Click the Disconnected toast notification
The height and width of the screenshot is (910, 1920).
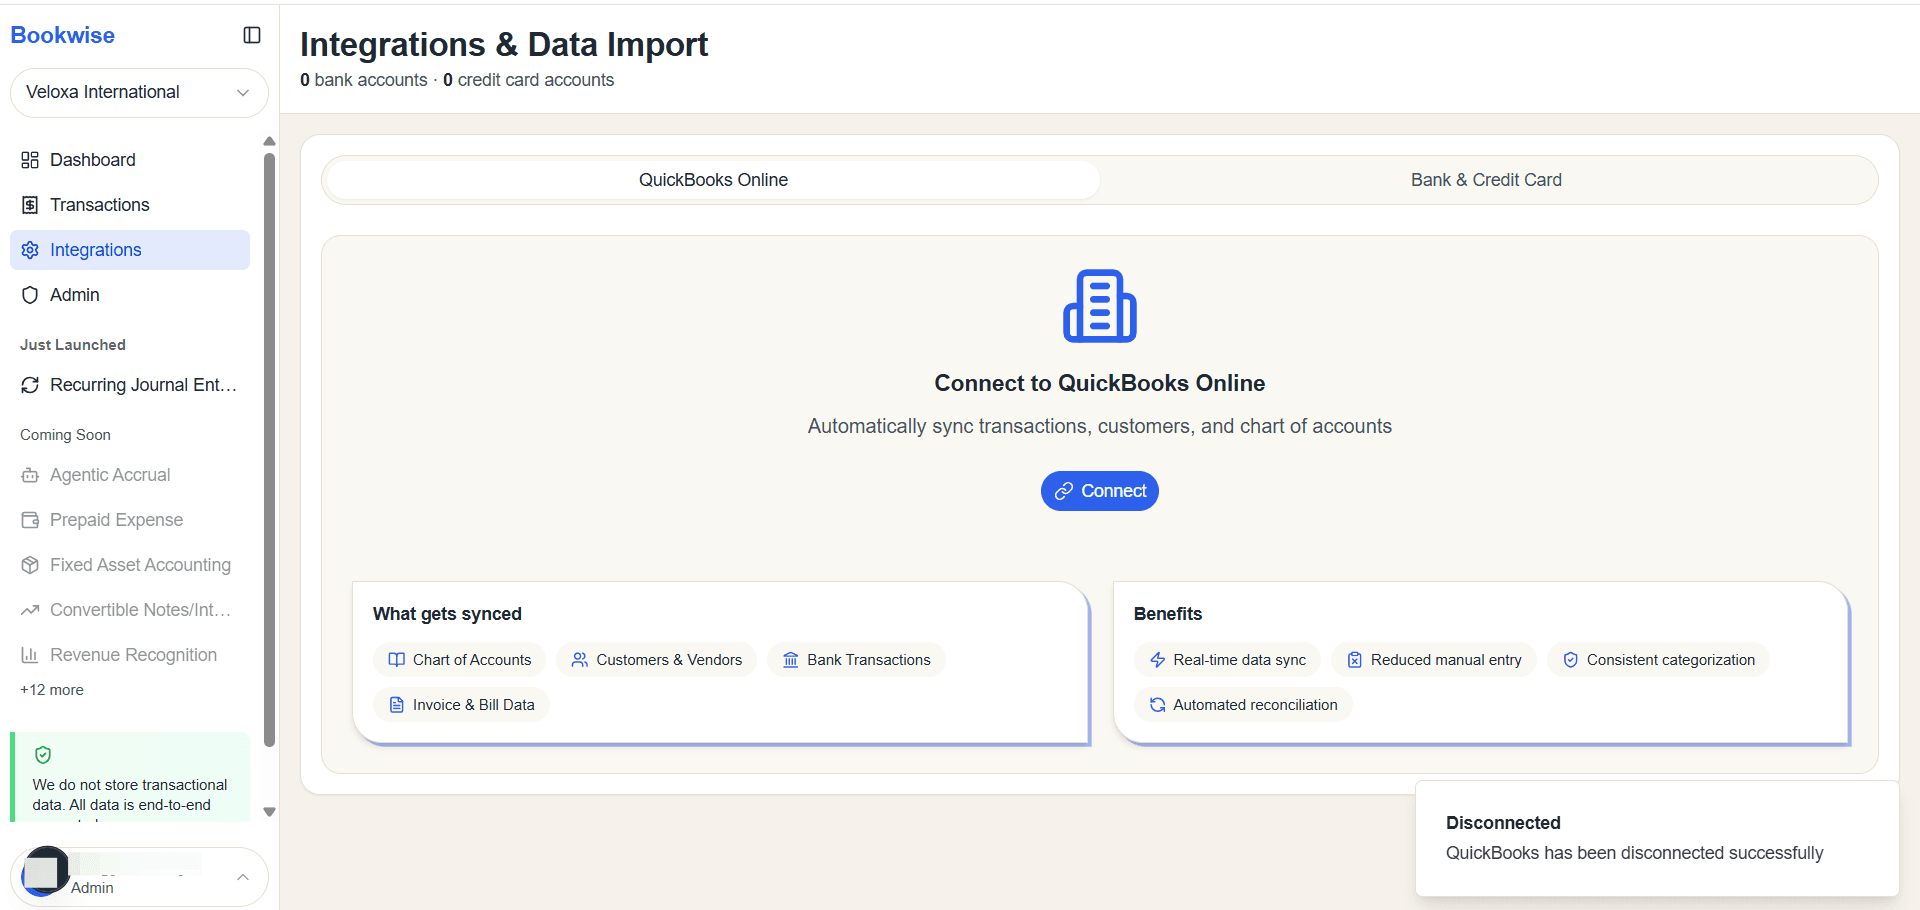click(x=1657, y=838)
